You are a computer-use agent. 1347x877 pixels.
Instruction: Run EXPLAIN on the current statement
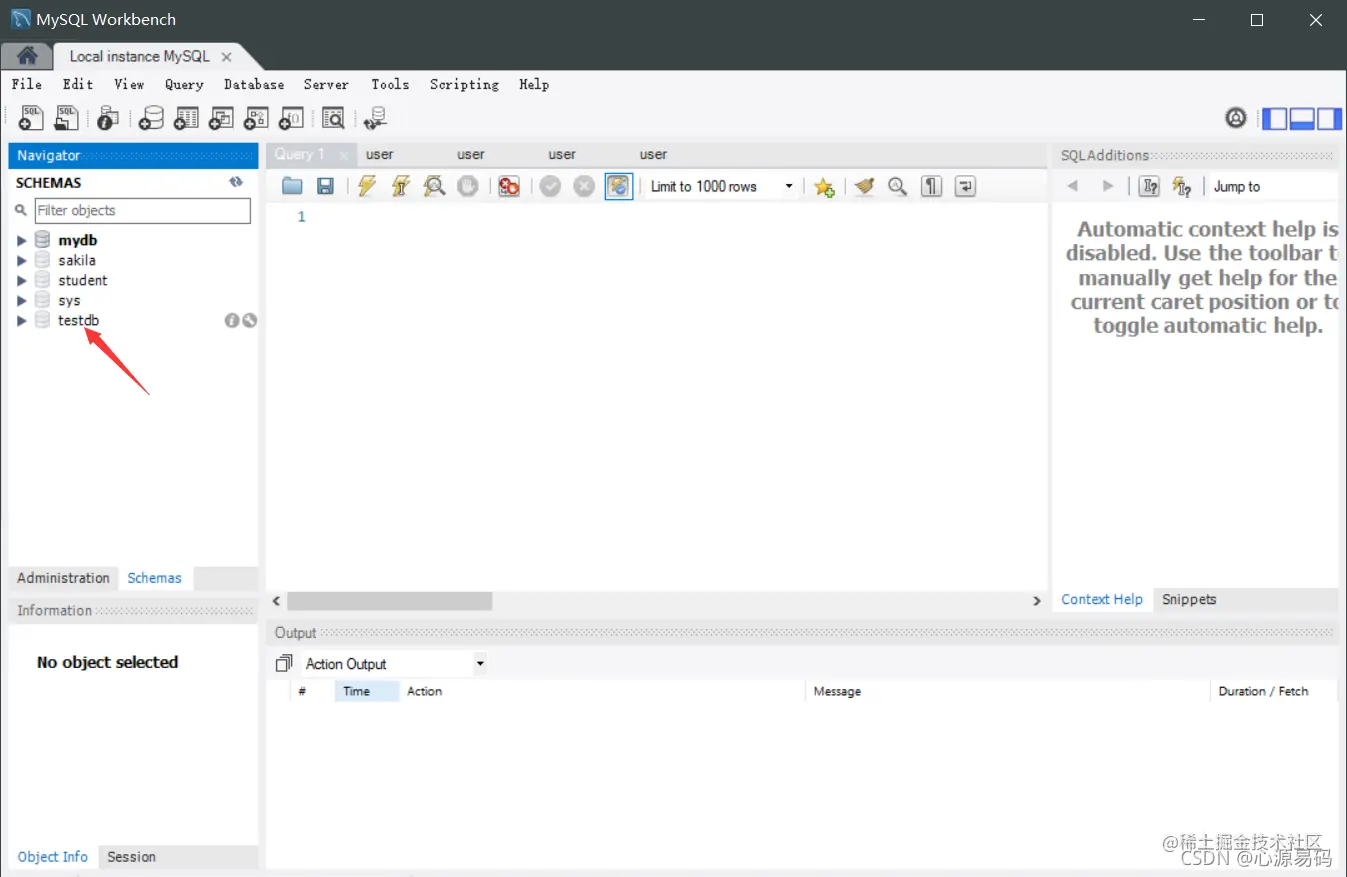tap(434, 186)
